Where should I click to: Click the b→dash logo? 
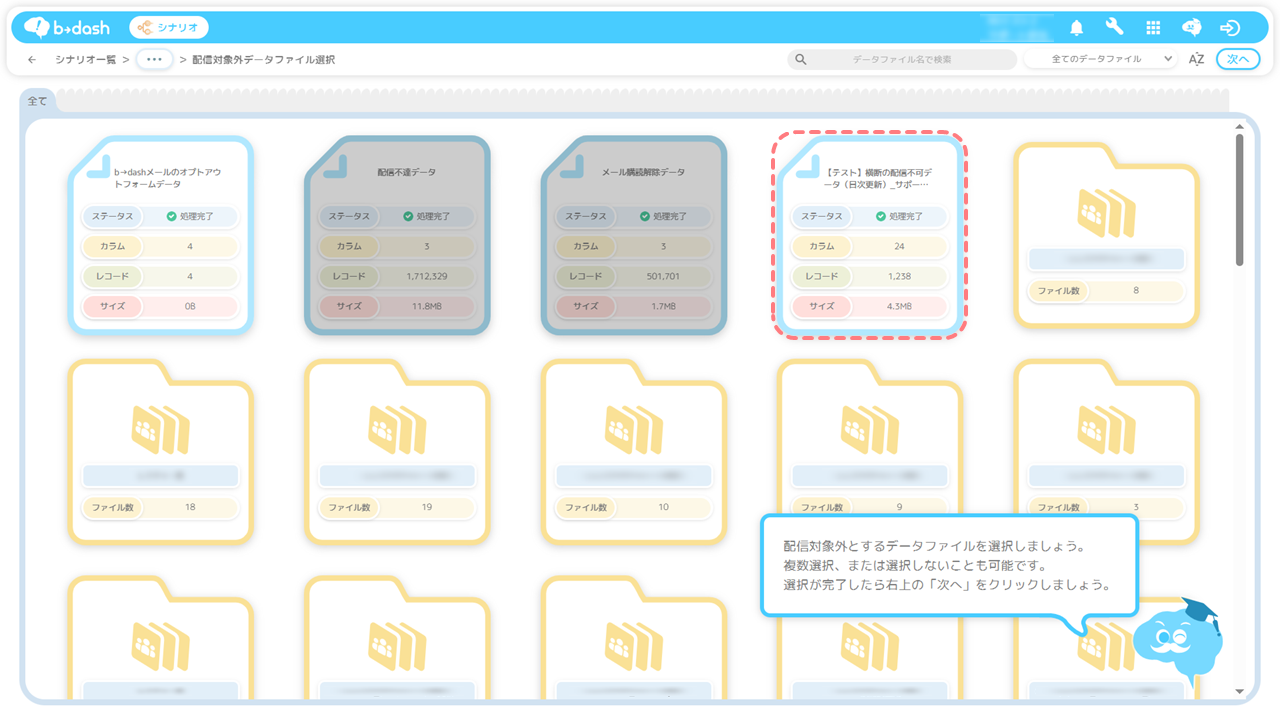[x=67, y=27]
